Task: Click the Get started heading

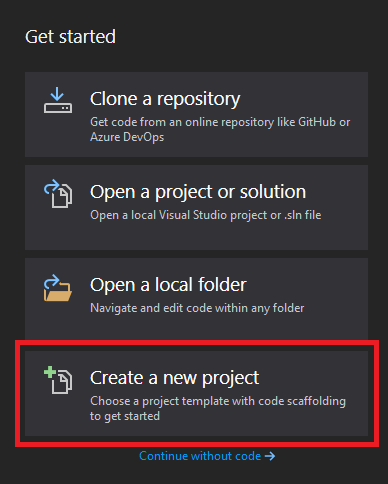Action: click(x=70, y=36)
